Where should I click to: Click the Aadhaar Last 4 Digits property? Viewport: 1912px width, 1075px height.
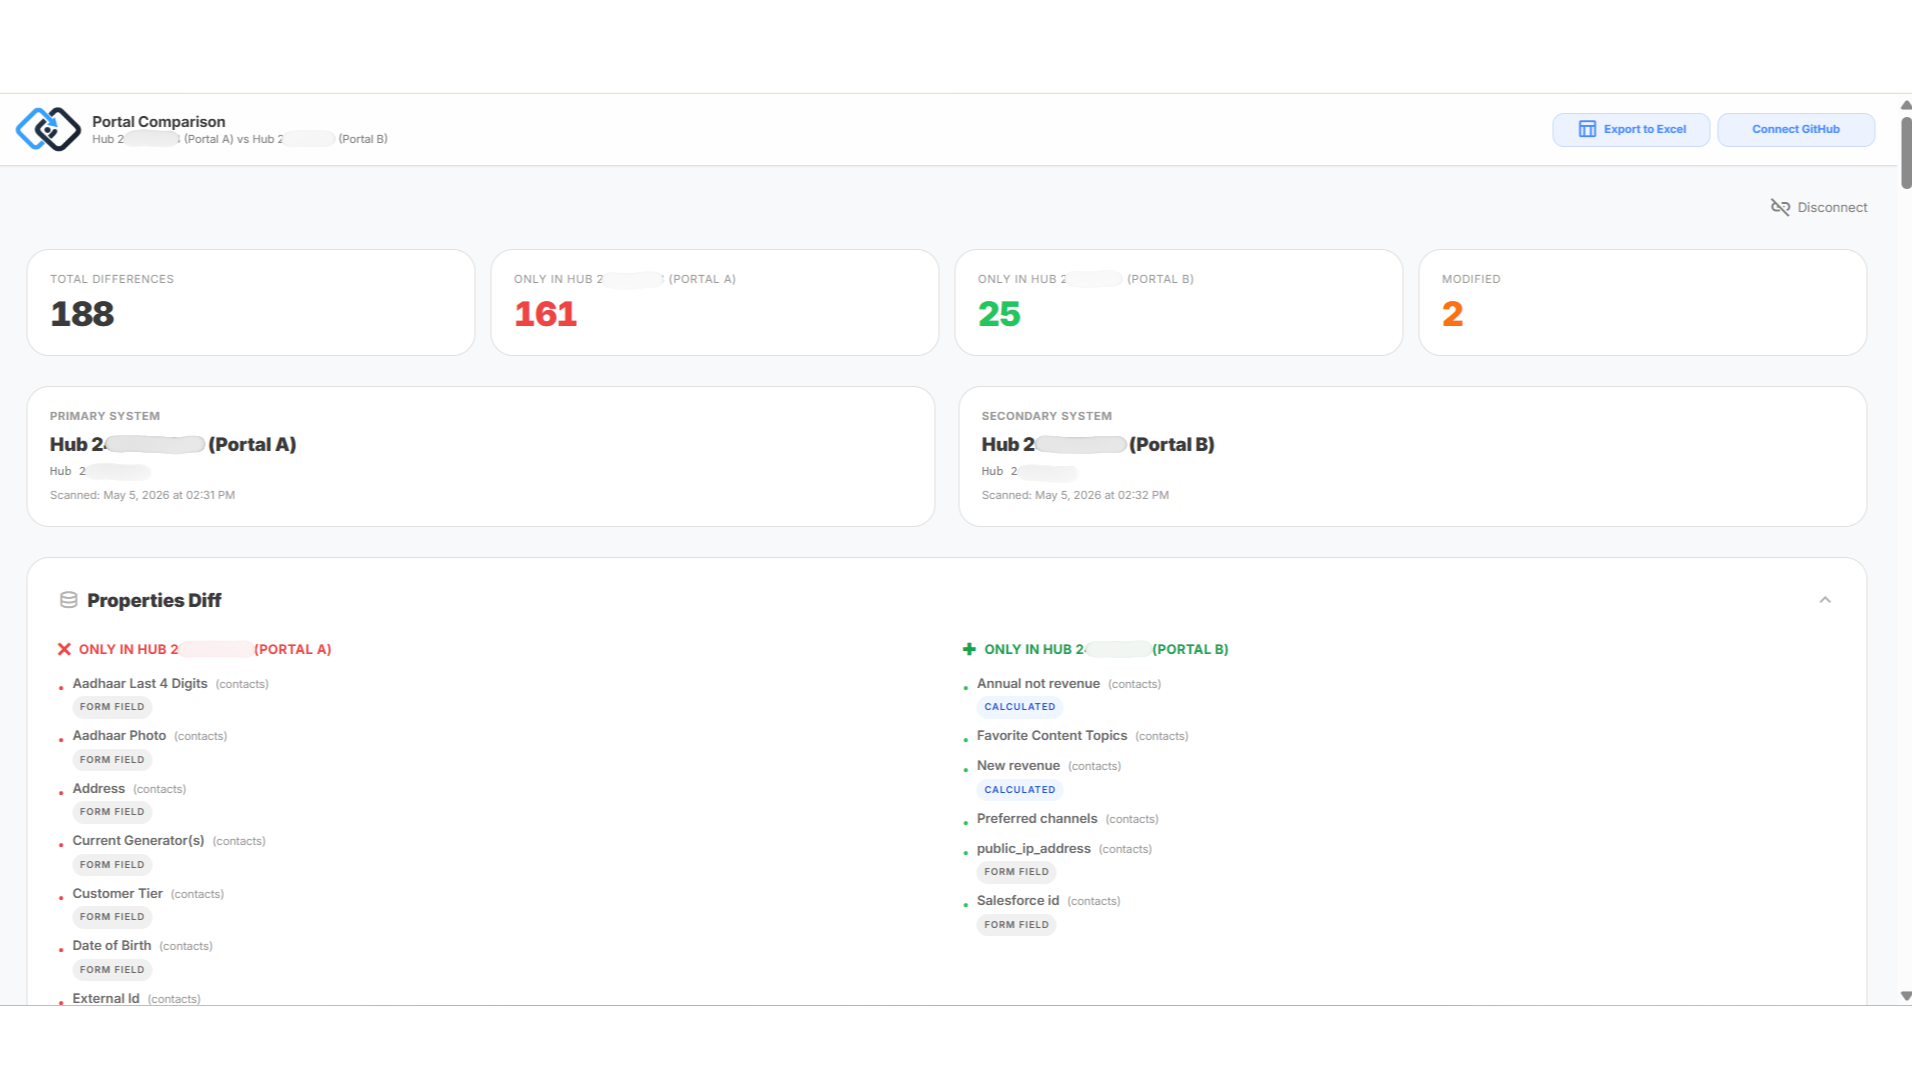tap(140, 684)
